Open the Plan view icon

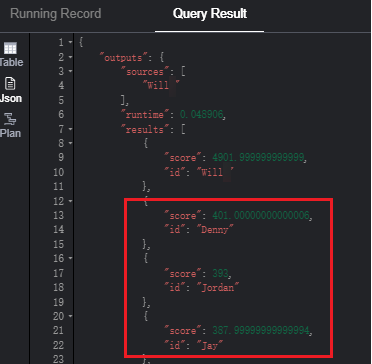(x=11, y=120)
